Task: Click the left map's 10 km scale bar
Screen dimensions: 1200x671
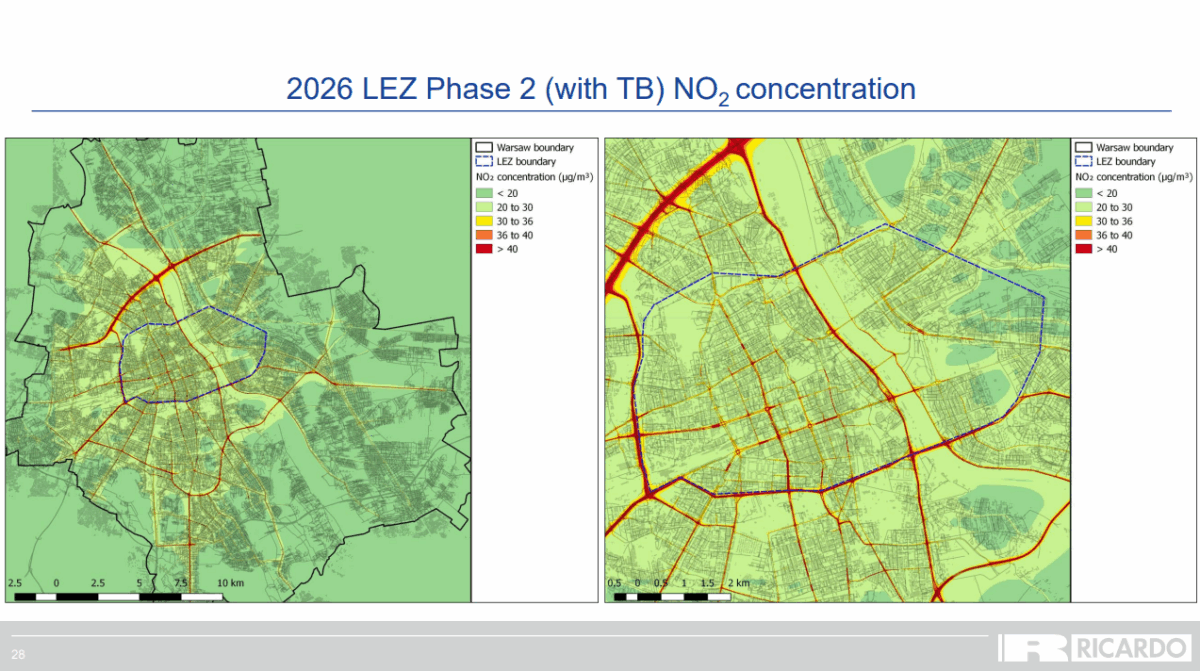Action: (118, 596)
